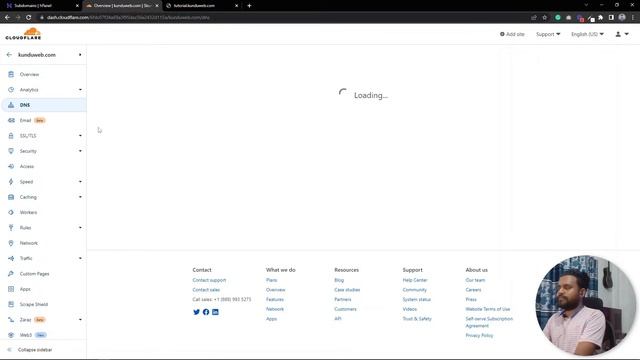Image resolution: width=640 pixels, height=360 pixels.
Task: Open the Support dropdown
Action: point(548,34)
